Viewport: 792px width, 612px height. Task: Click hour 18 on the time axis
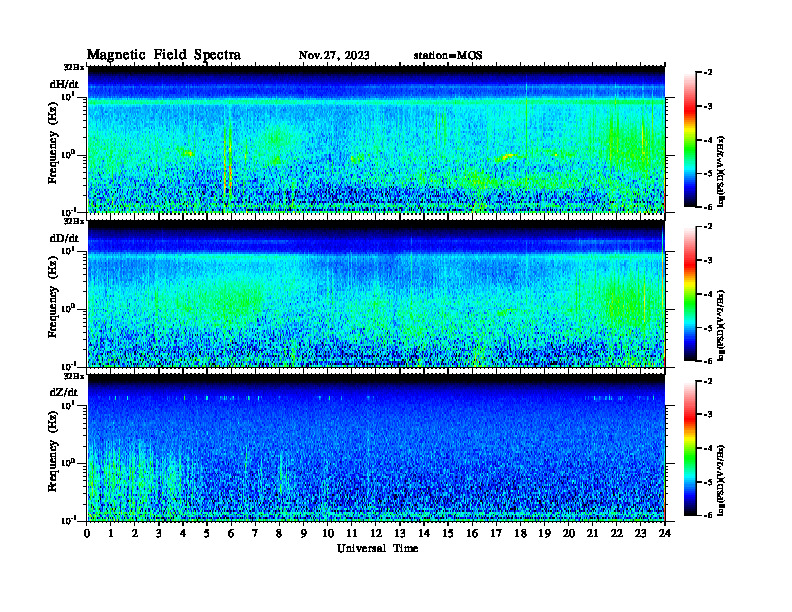[520, 534]
